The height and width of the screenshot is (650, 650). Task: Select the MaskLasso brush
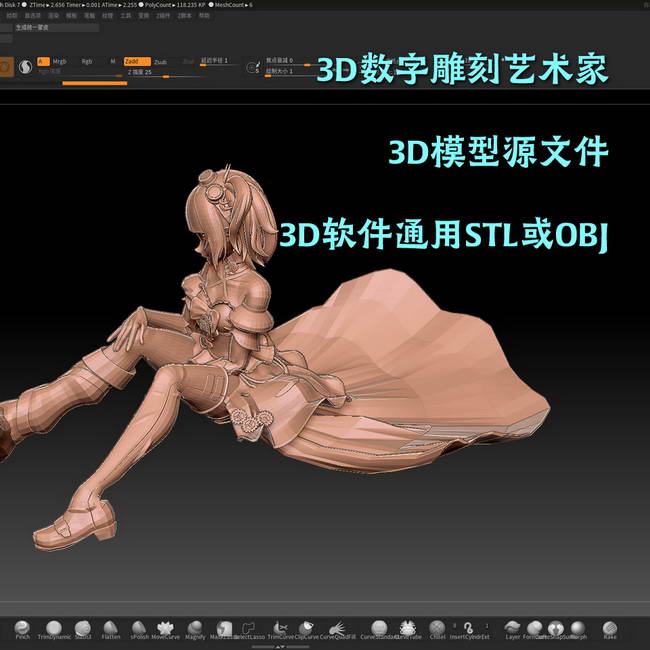[224, 629]
